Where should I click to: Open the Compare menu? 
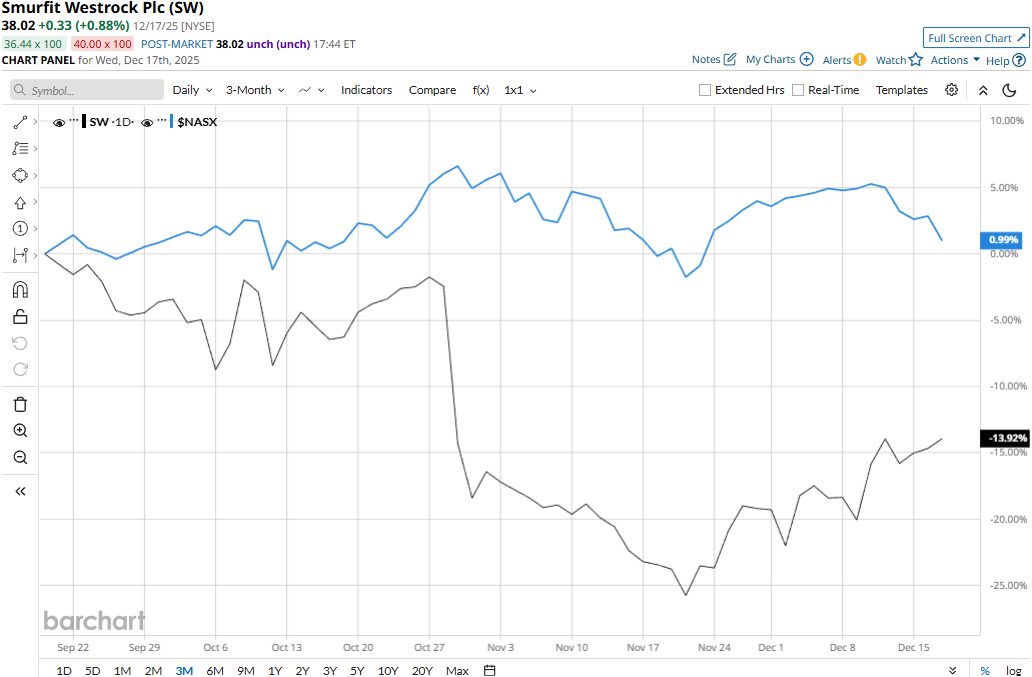[432, 90]
